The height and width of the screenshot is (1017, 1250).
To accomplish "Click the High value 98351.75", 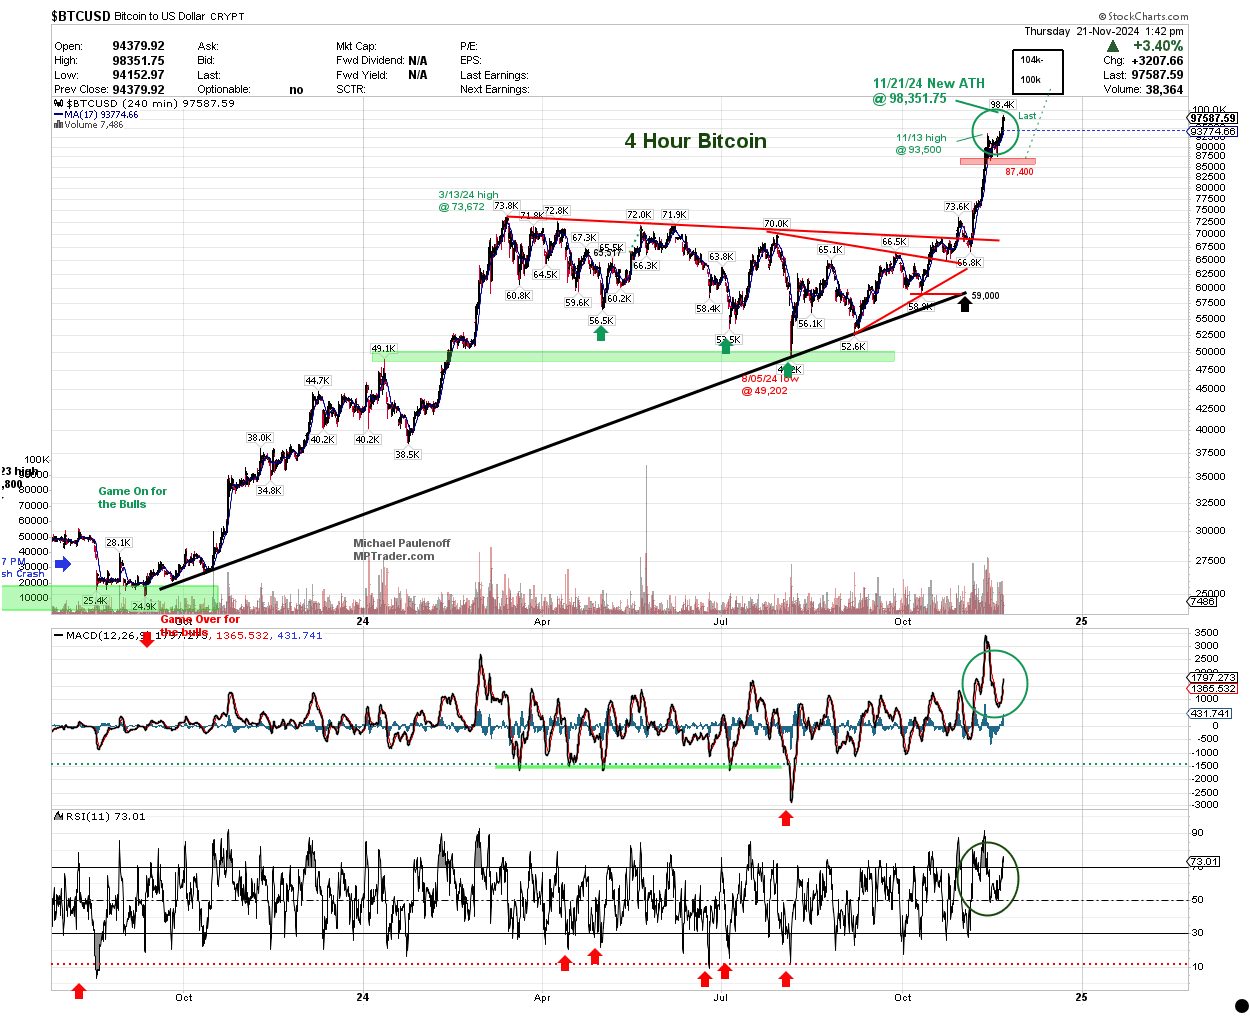I will pyautogui.click(x=138, y=61).
